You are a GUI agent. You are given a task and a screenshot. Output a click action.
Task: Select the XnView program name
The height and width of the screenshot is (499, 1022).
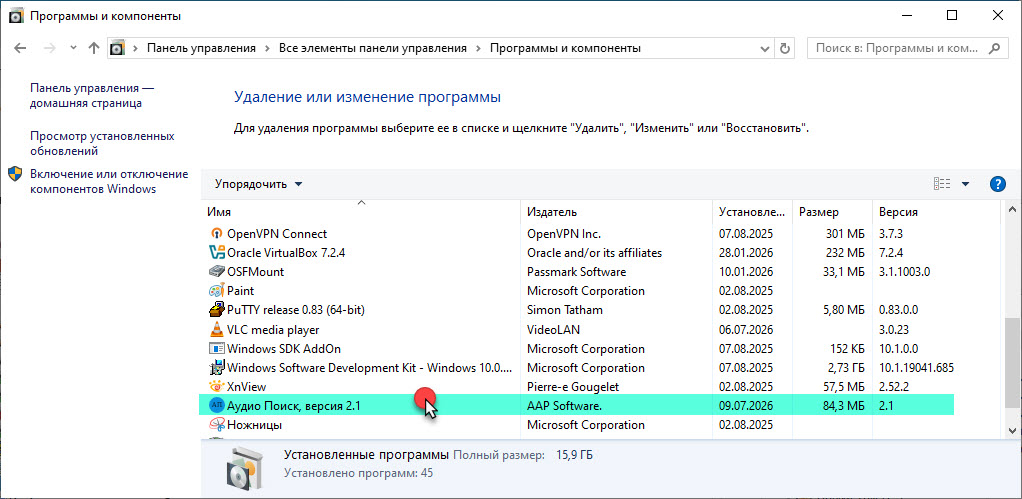click(x=246, y=387)
